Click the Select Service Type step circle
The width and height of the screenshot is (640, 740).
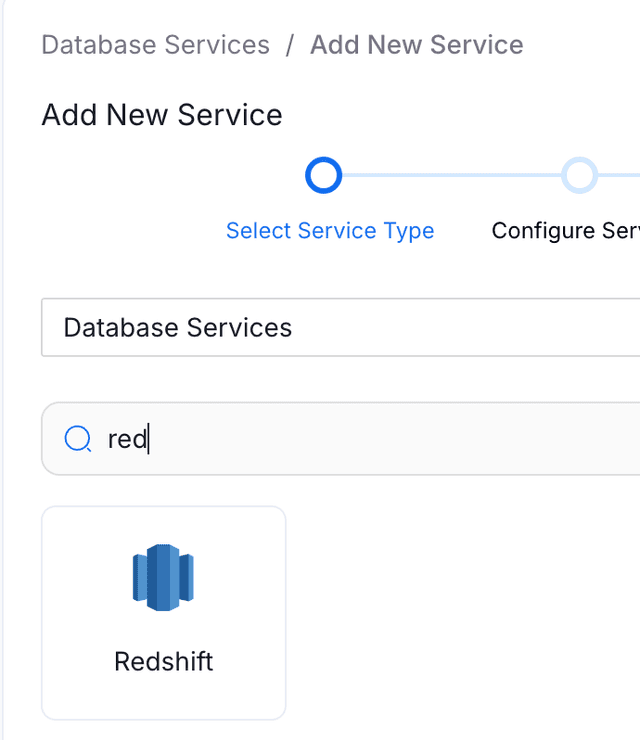[323, 175]
